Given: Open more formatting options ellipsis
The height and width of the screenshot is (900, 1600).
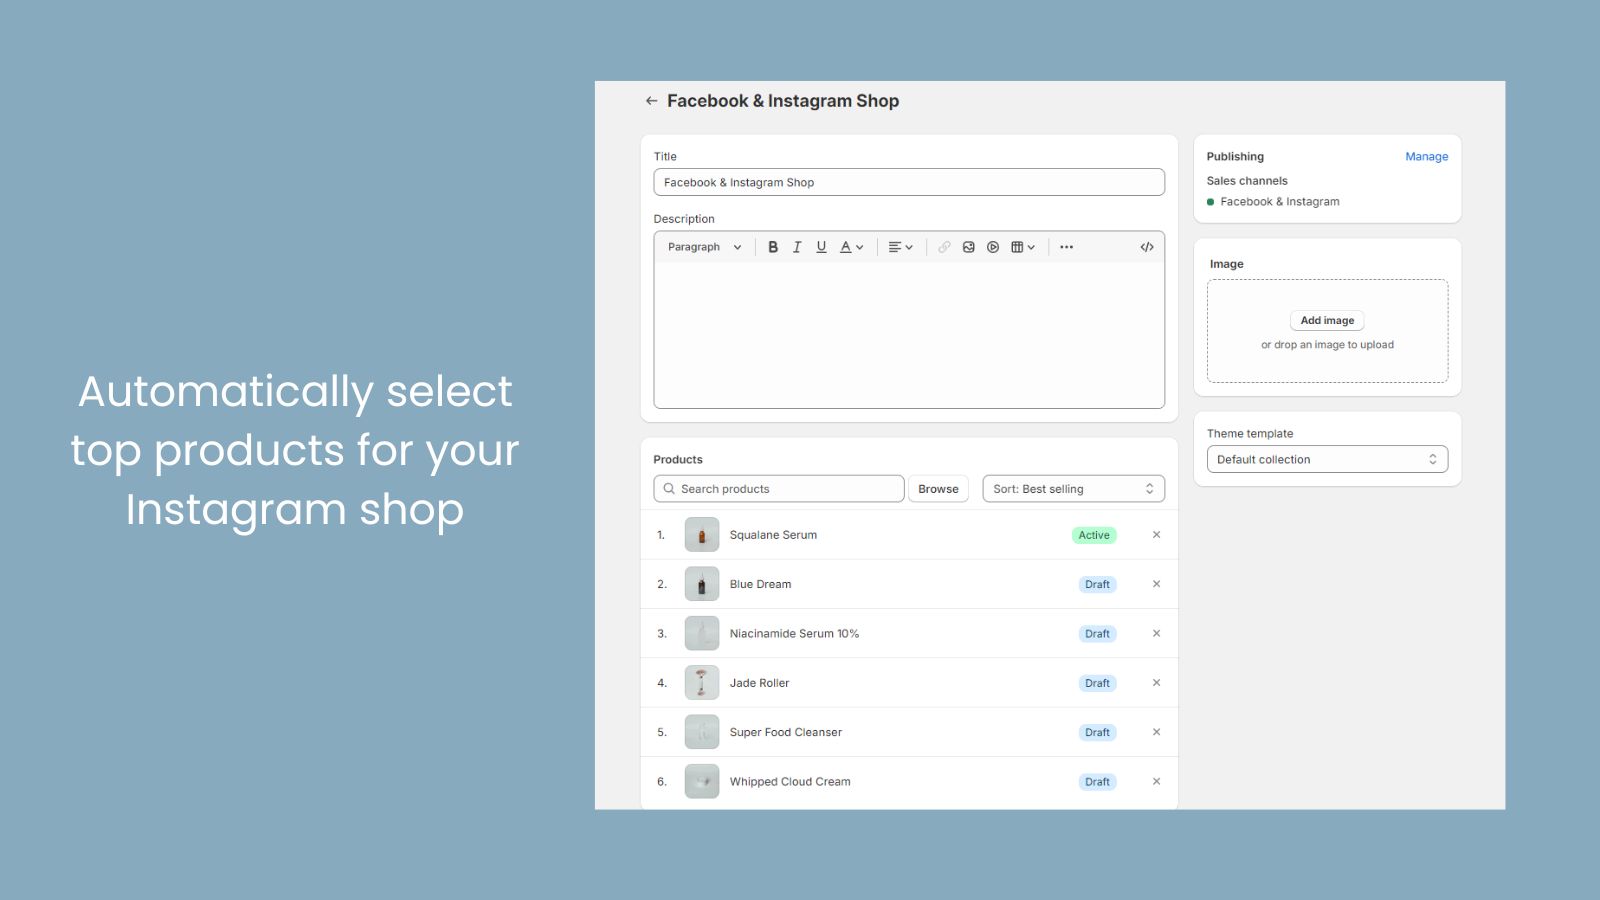Looking at the screenshot, I should pyautogui.click(x=1067, y=247).
